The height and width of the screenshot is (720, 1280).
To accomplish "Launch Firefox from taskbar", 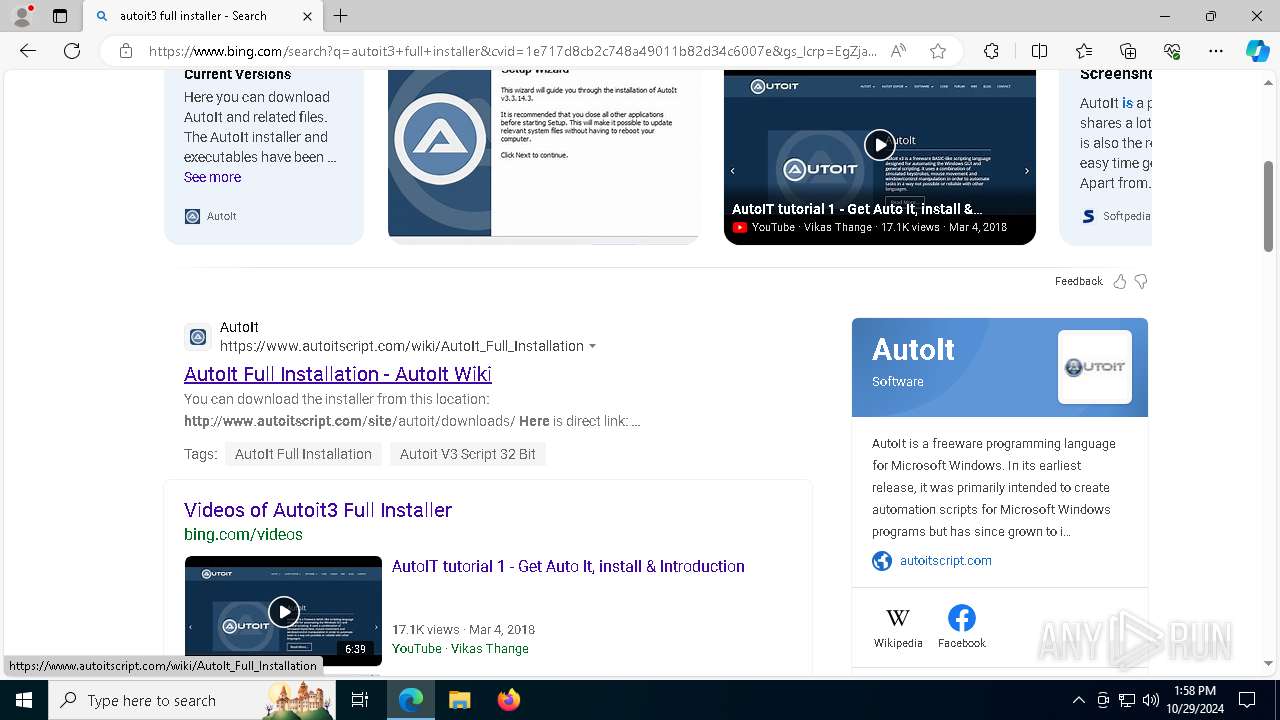I will pos(508,700).
